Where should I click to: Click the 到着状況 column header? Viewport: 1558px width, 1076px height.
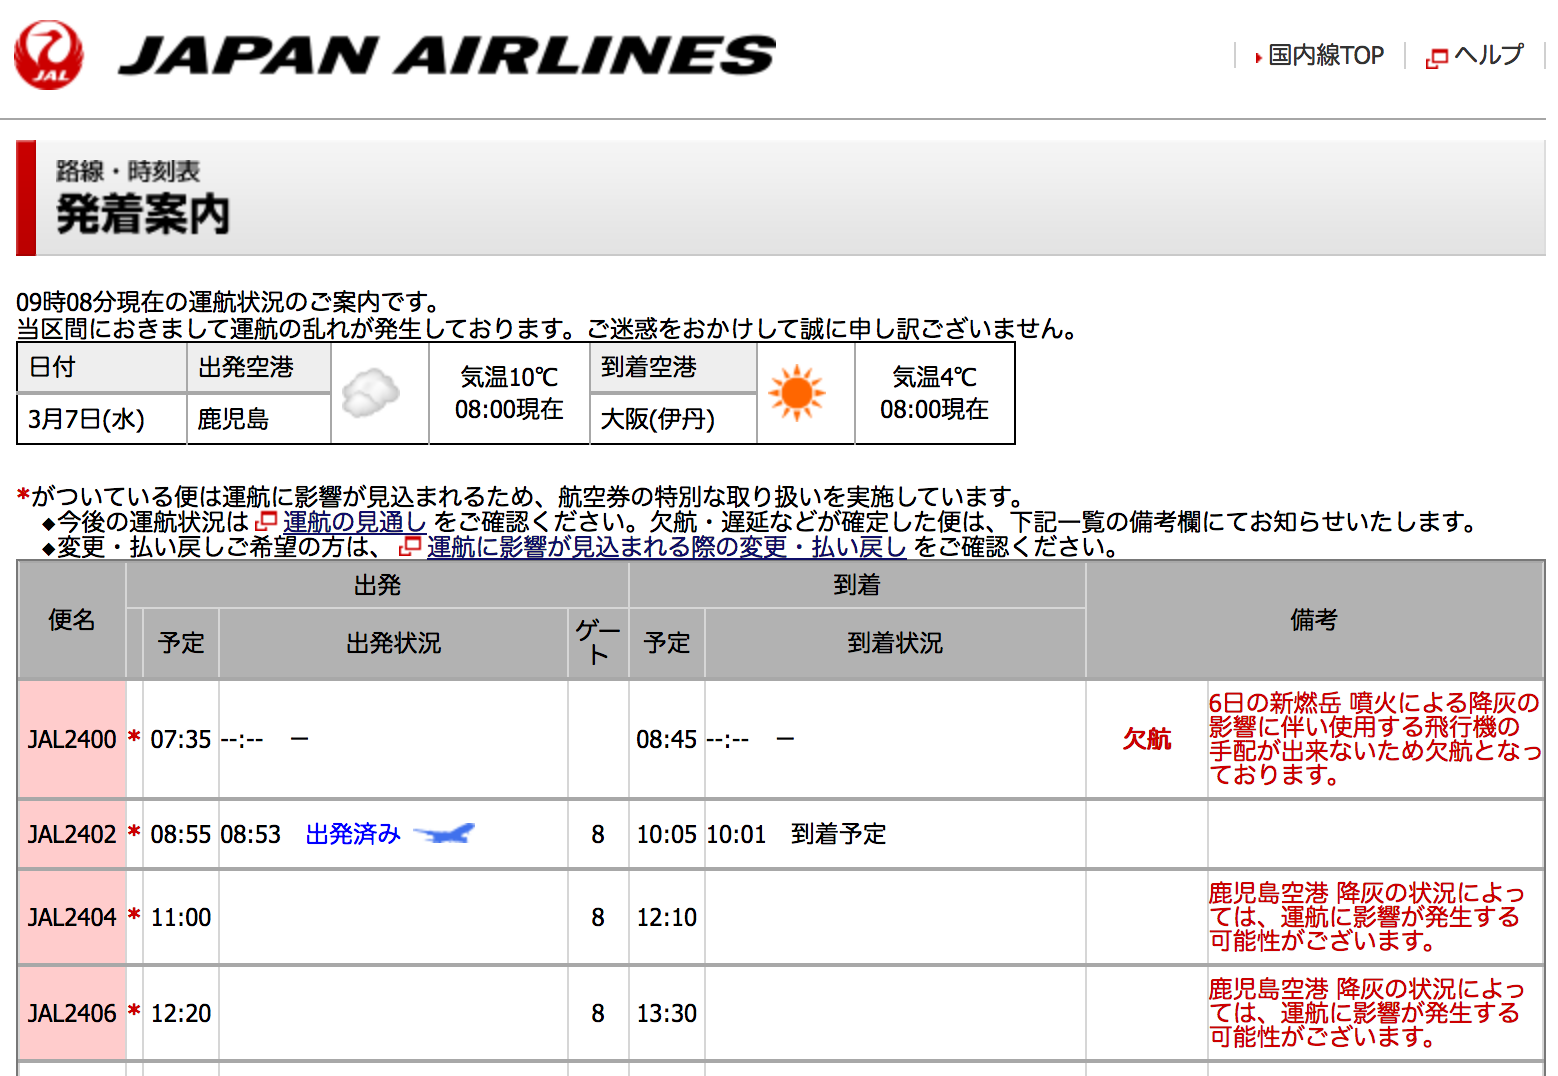point(895,643)
